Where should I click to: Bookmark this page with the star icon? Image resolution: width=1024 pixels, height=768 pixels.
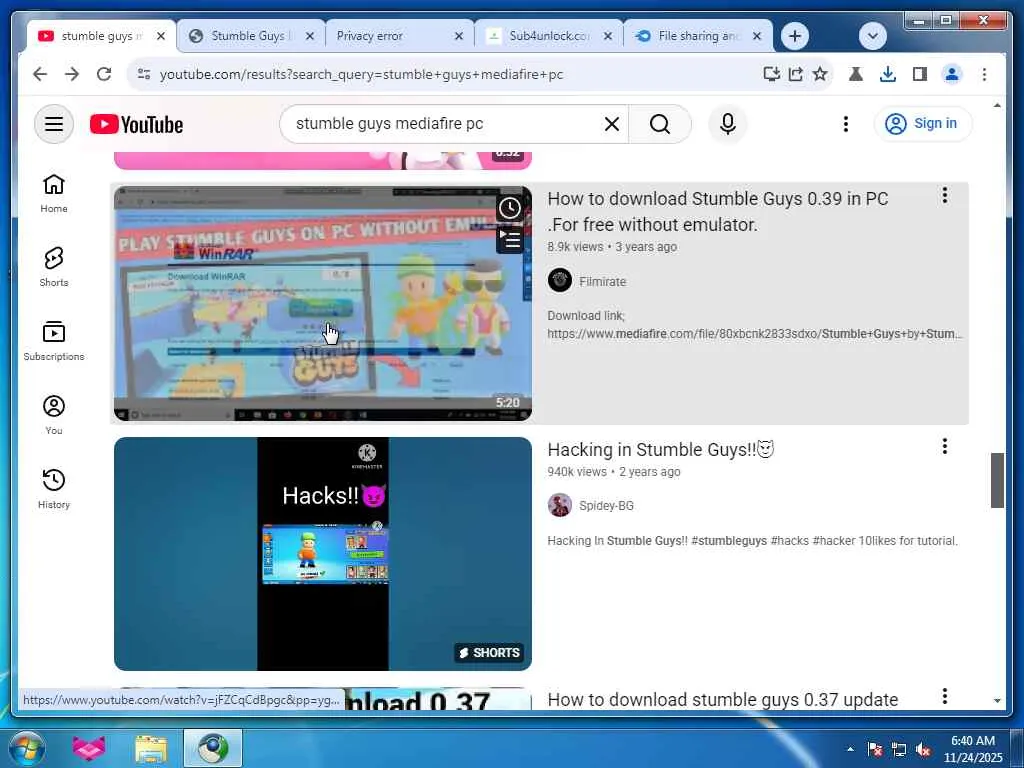tap(820, 74)
